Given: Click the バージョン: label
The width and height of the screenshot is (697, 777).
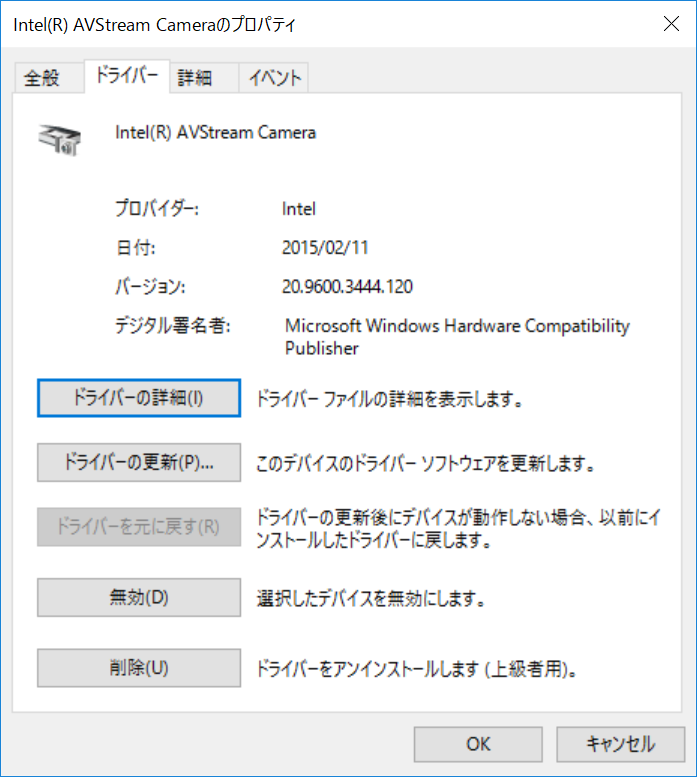Looking at the screenshot, I should [x=151, y=286].
